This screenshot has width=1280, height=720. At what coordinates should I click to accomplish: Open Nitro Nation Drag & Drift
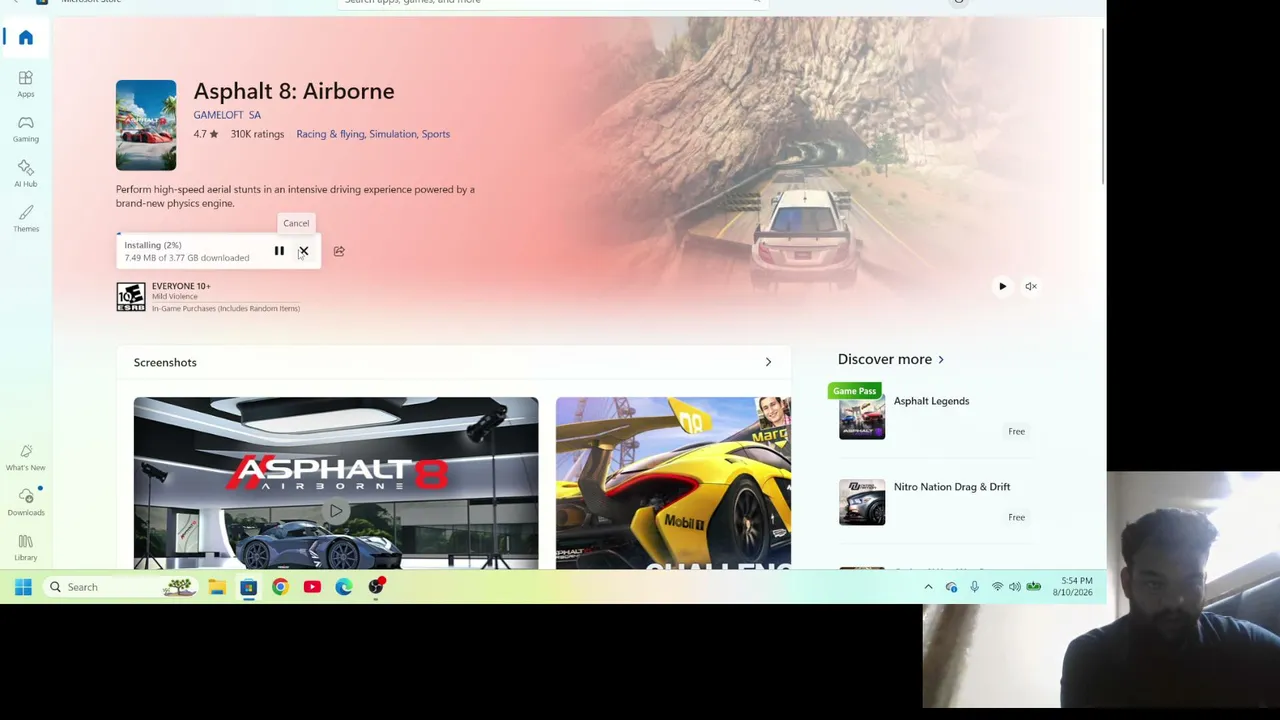(952, 487)
